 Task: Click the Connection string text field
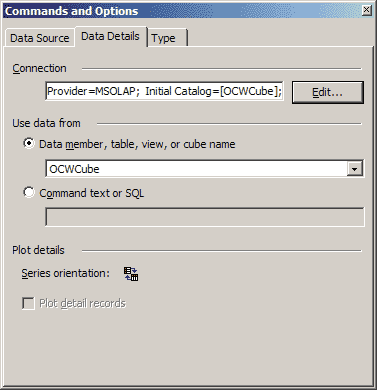point(164,91)
